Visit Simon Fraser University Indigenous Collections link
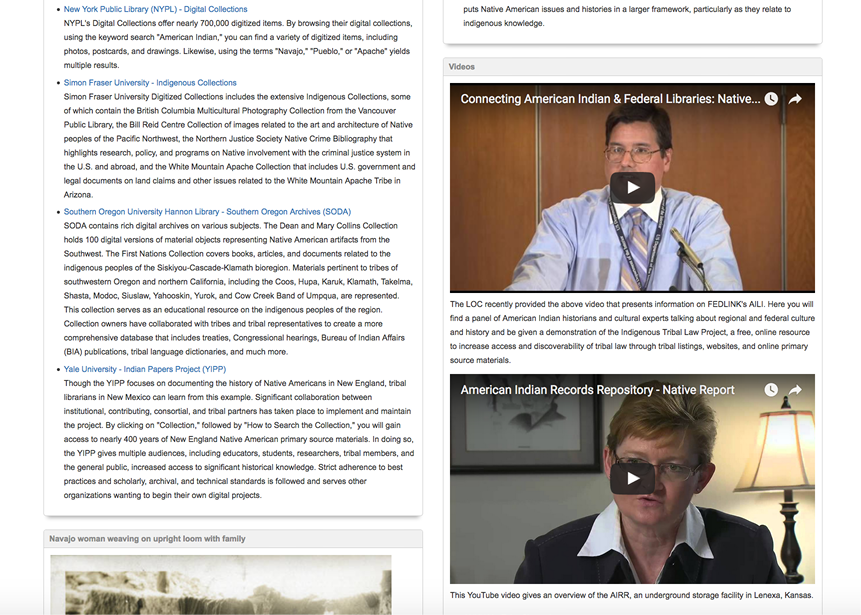This screenshot has width=861, height=615. point(150,83)
